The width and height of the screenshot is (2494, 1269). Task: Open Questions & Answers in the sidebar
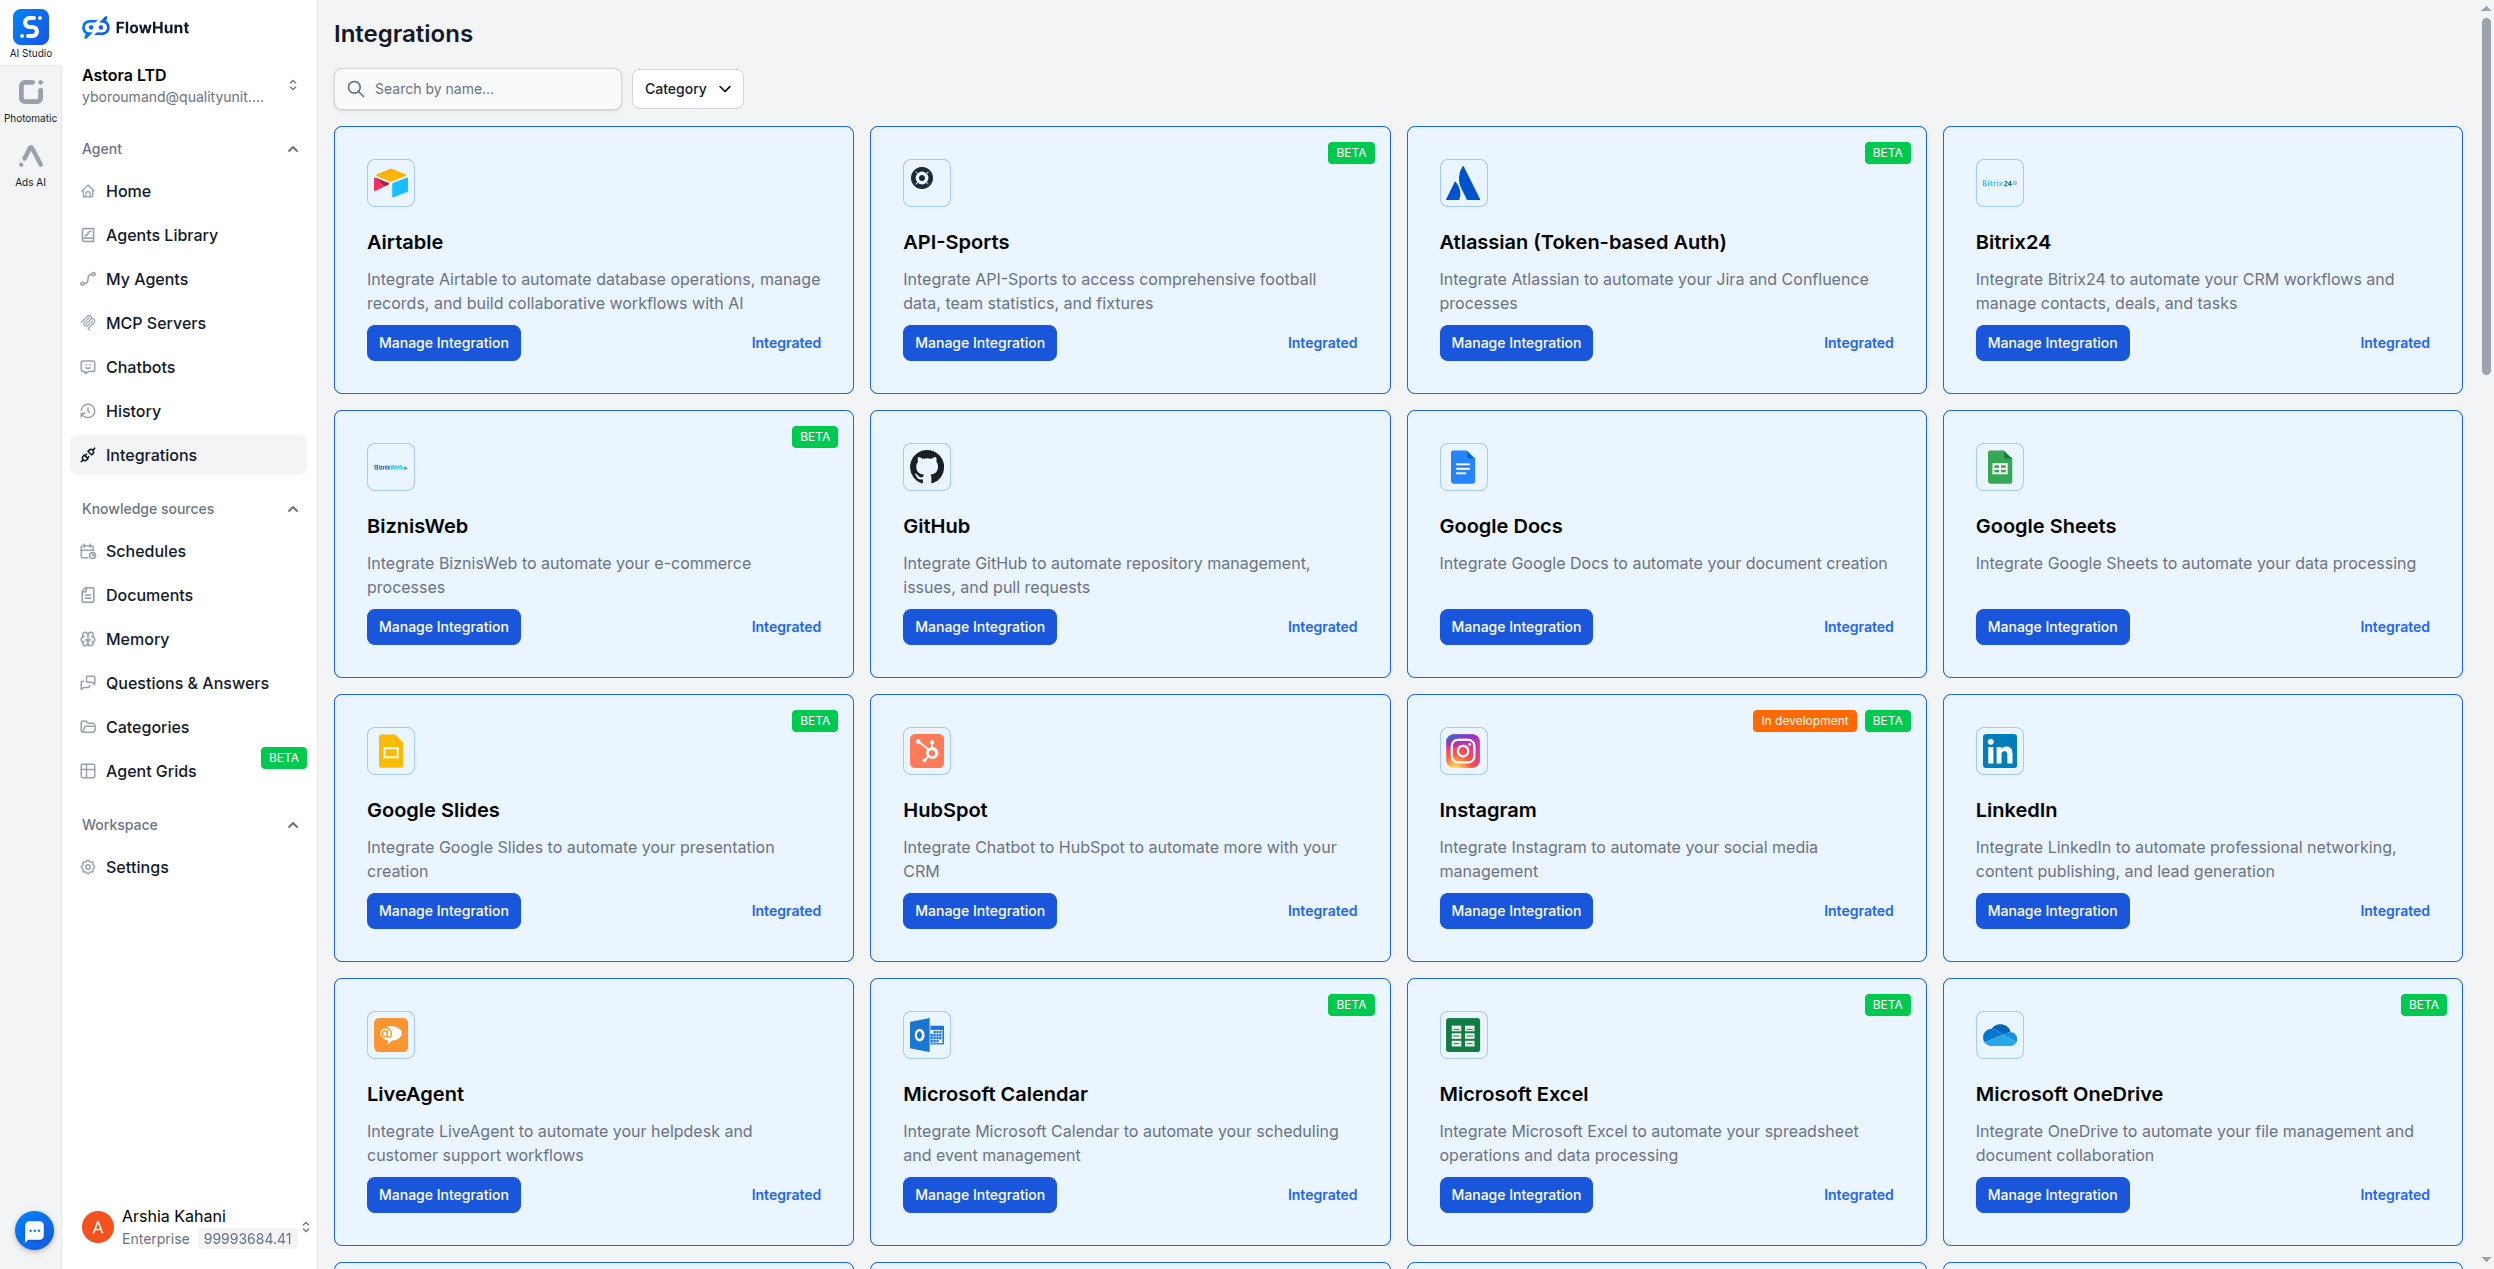189,683
